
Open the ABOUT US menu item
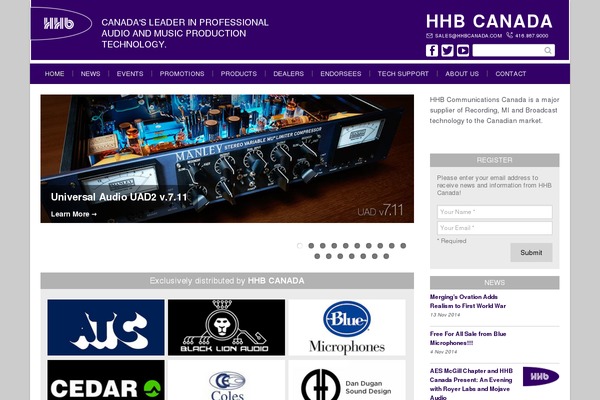[x=462, y=74]
